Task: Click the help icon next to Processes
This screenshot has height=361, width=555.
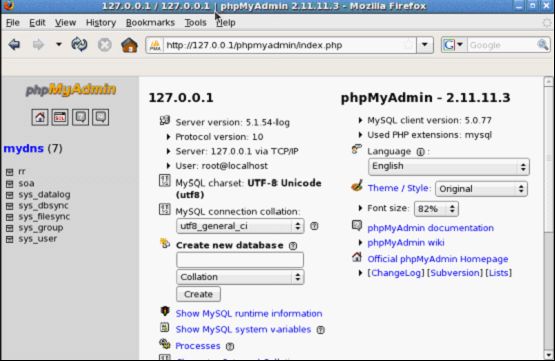Action: 230,346
